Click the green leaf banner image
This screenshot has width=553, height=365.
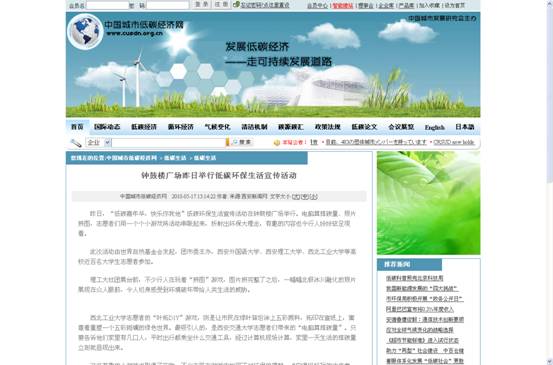(x=428, y=203)
